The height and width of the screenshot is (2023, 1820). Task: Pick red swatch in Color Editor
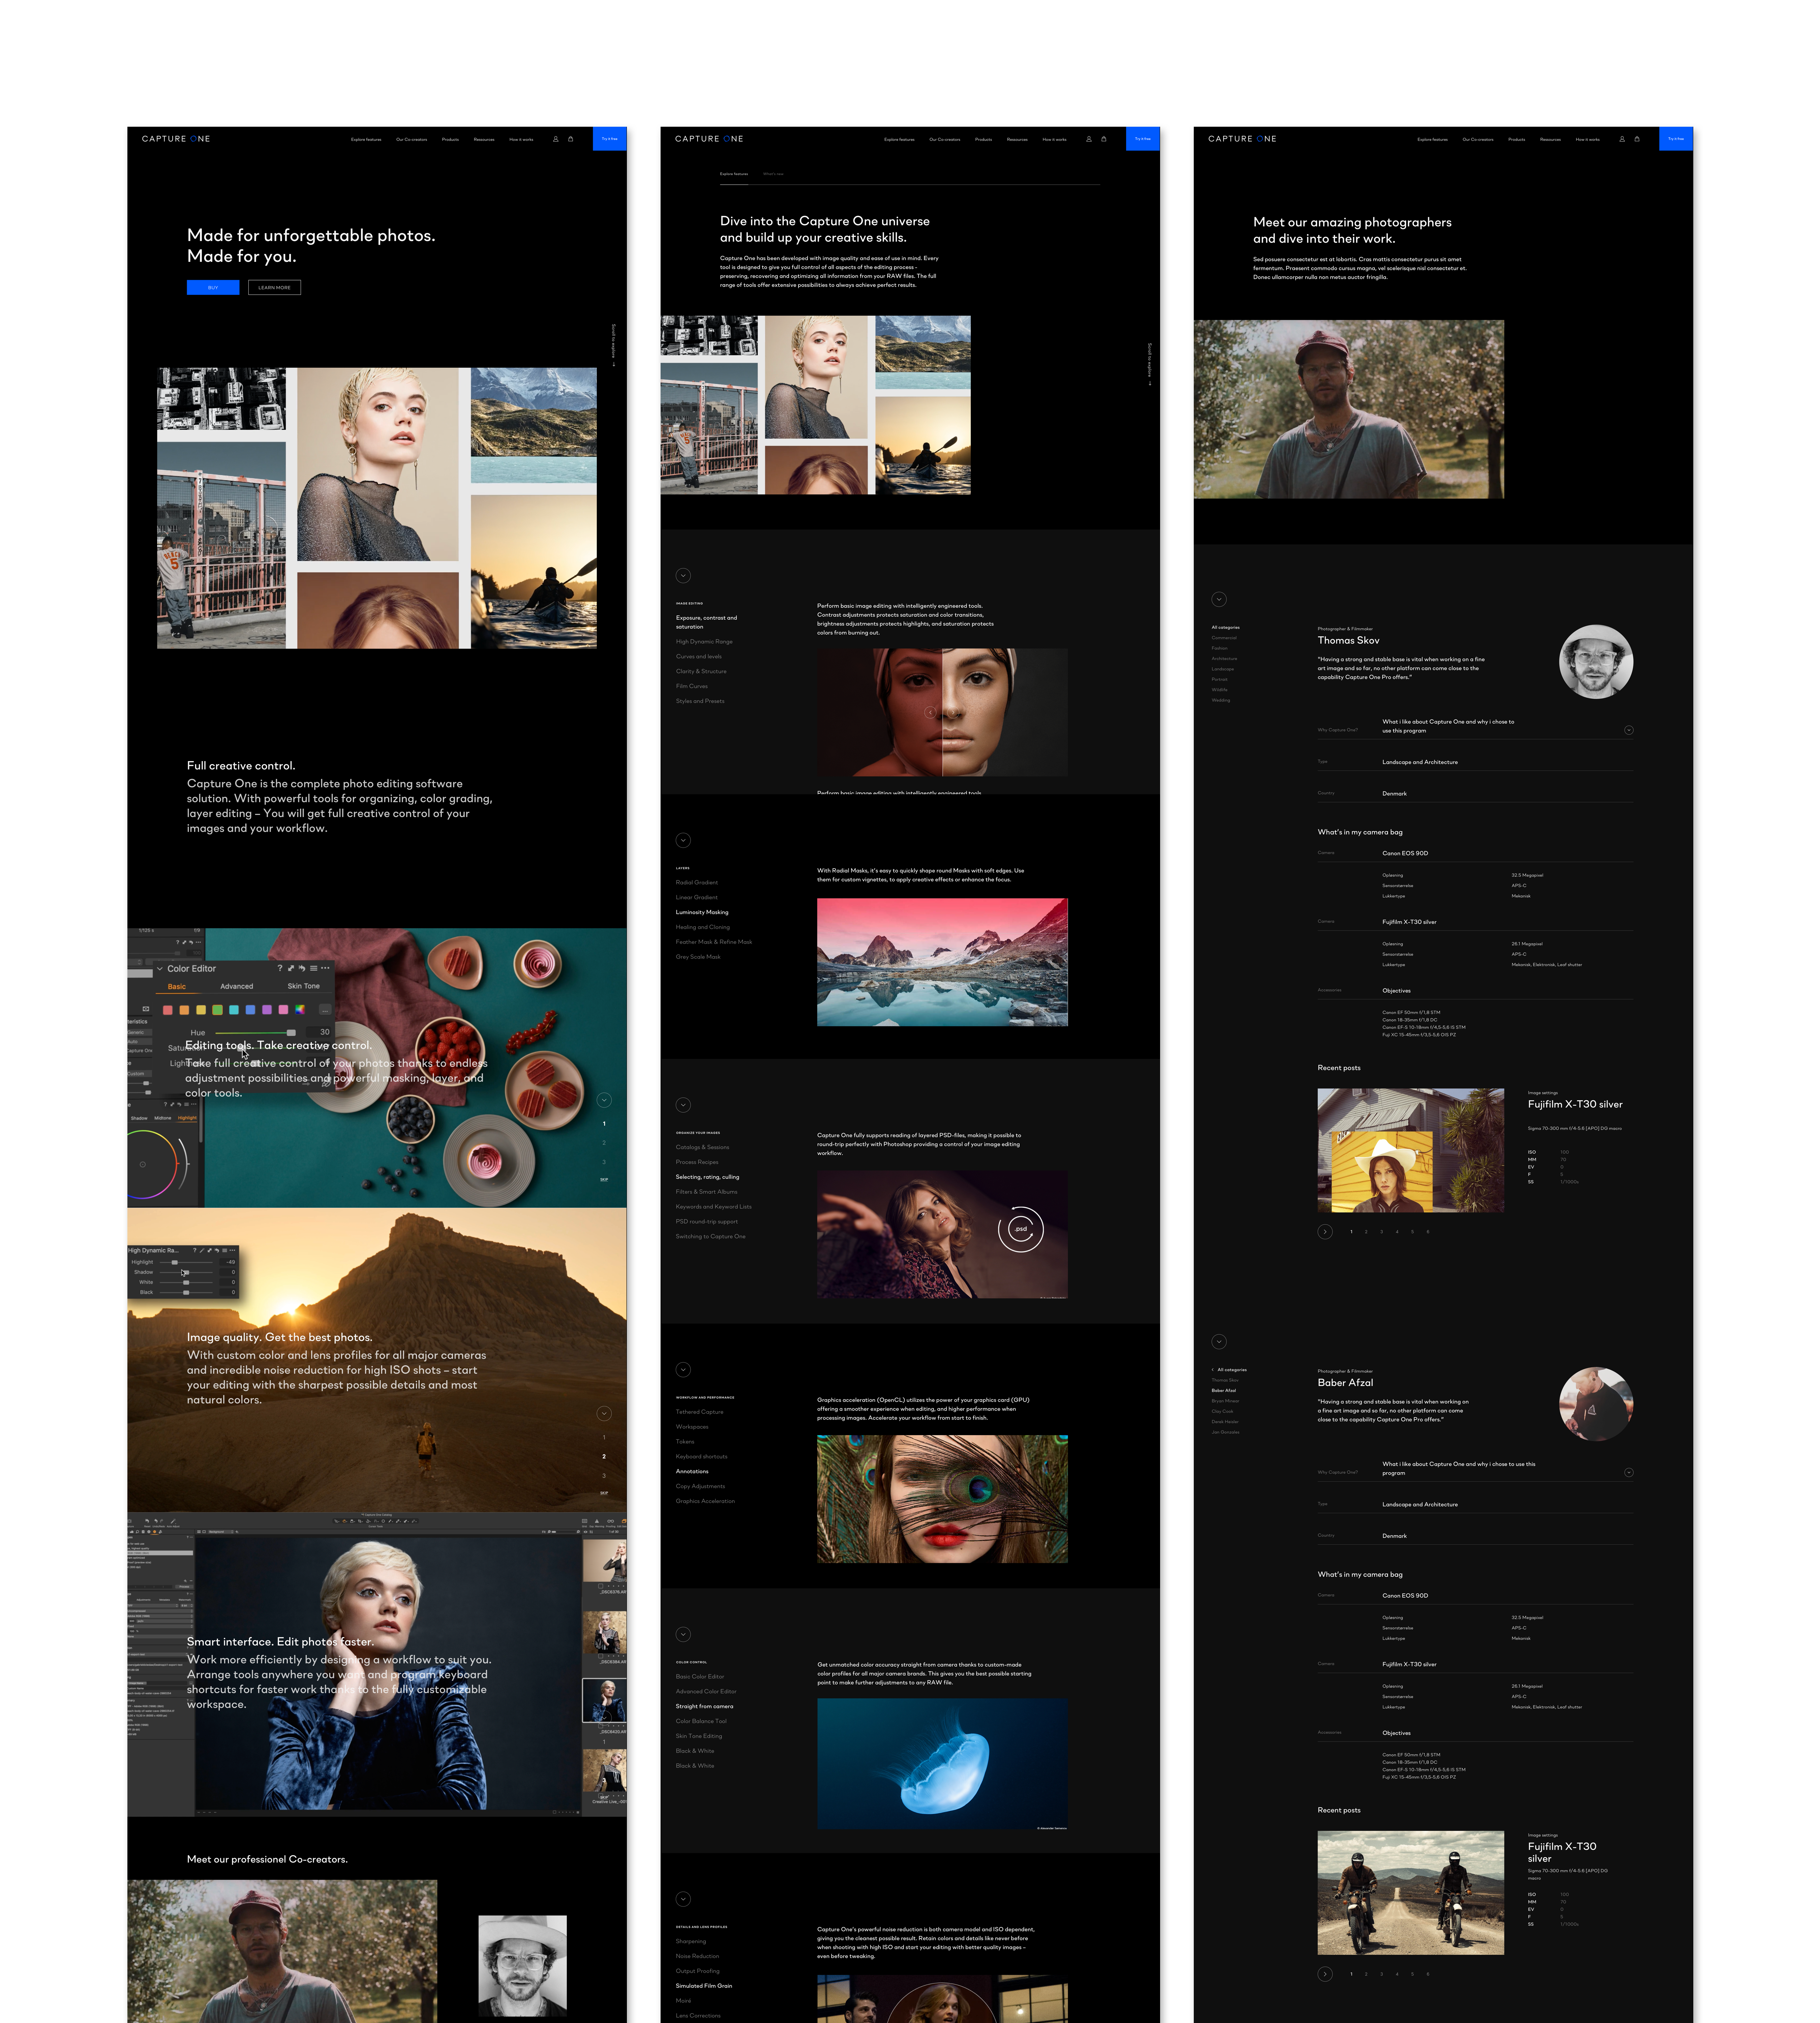coord(168,1010)
